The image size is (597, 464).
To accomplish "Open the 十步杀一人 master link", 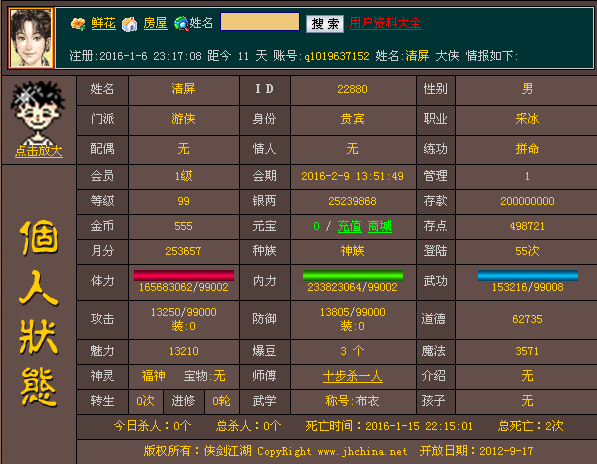I will [353, 376].
